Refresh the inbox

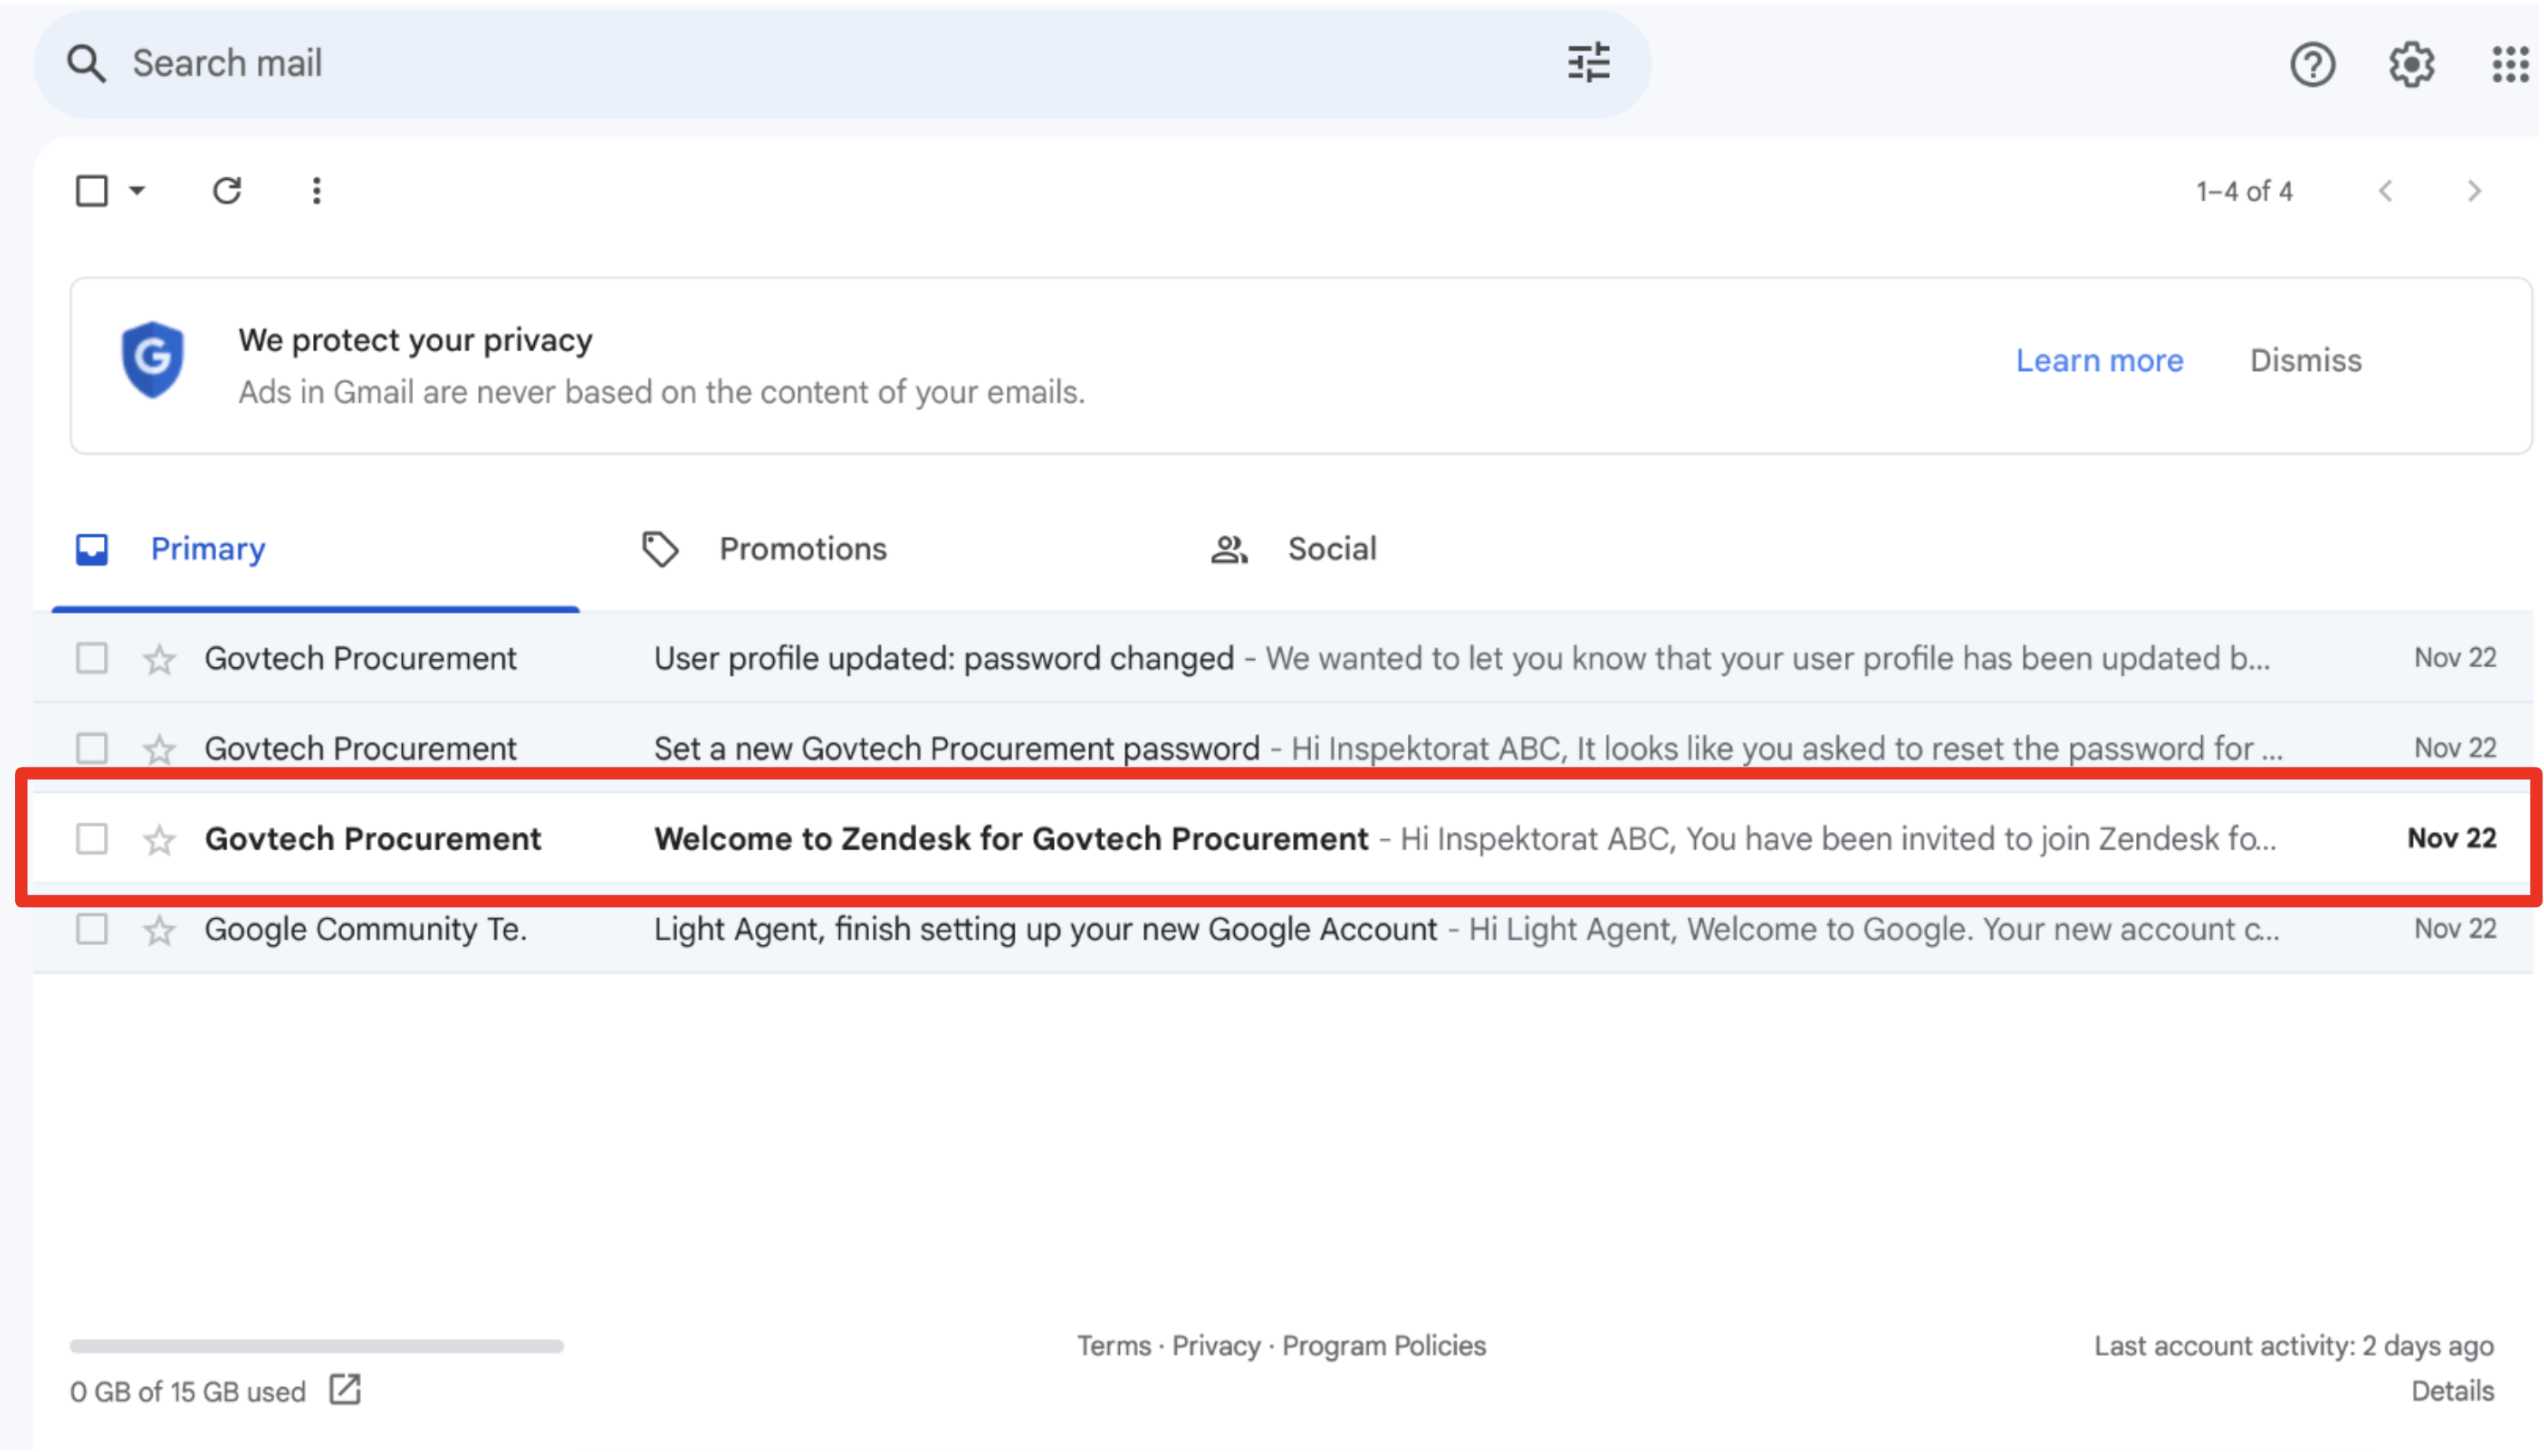pyautogui.click(x=227, y=190)
